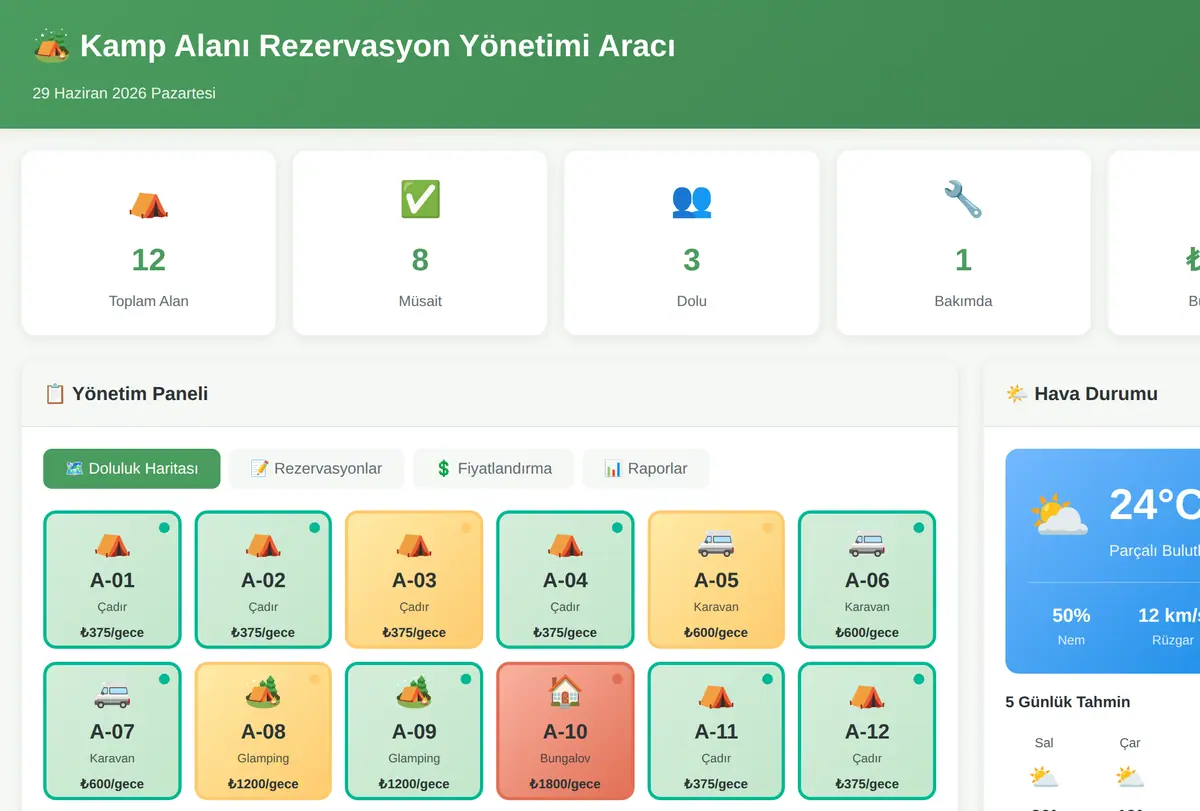
Task: Click the A-09 site label
Action: point(414,731)
